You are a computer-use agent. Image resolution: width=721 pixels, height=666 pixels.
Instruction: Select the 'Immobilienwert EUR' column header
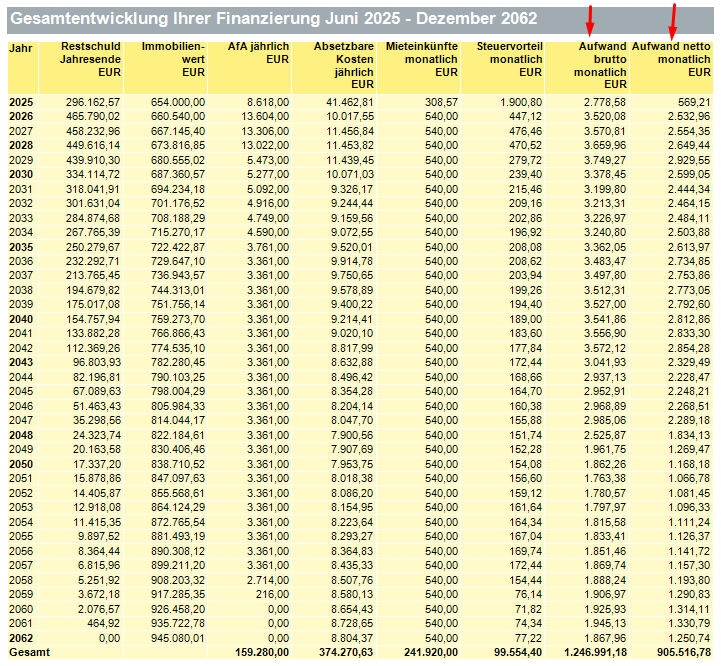[x=173, y=59]
